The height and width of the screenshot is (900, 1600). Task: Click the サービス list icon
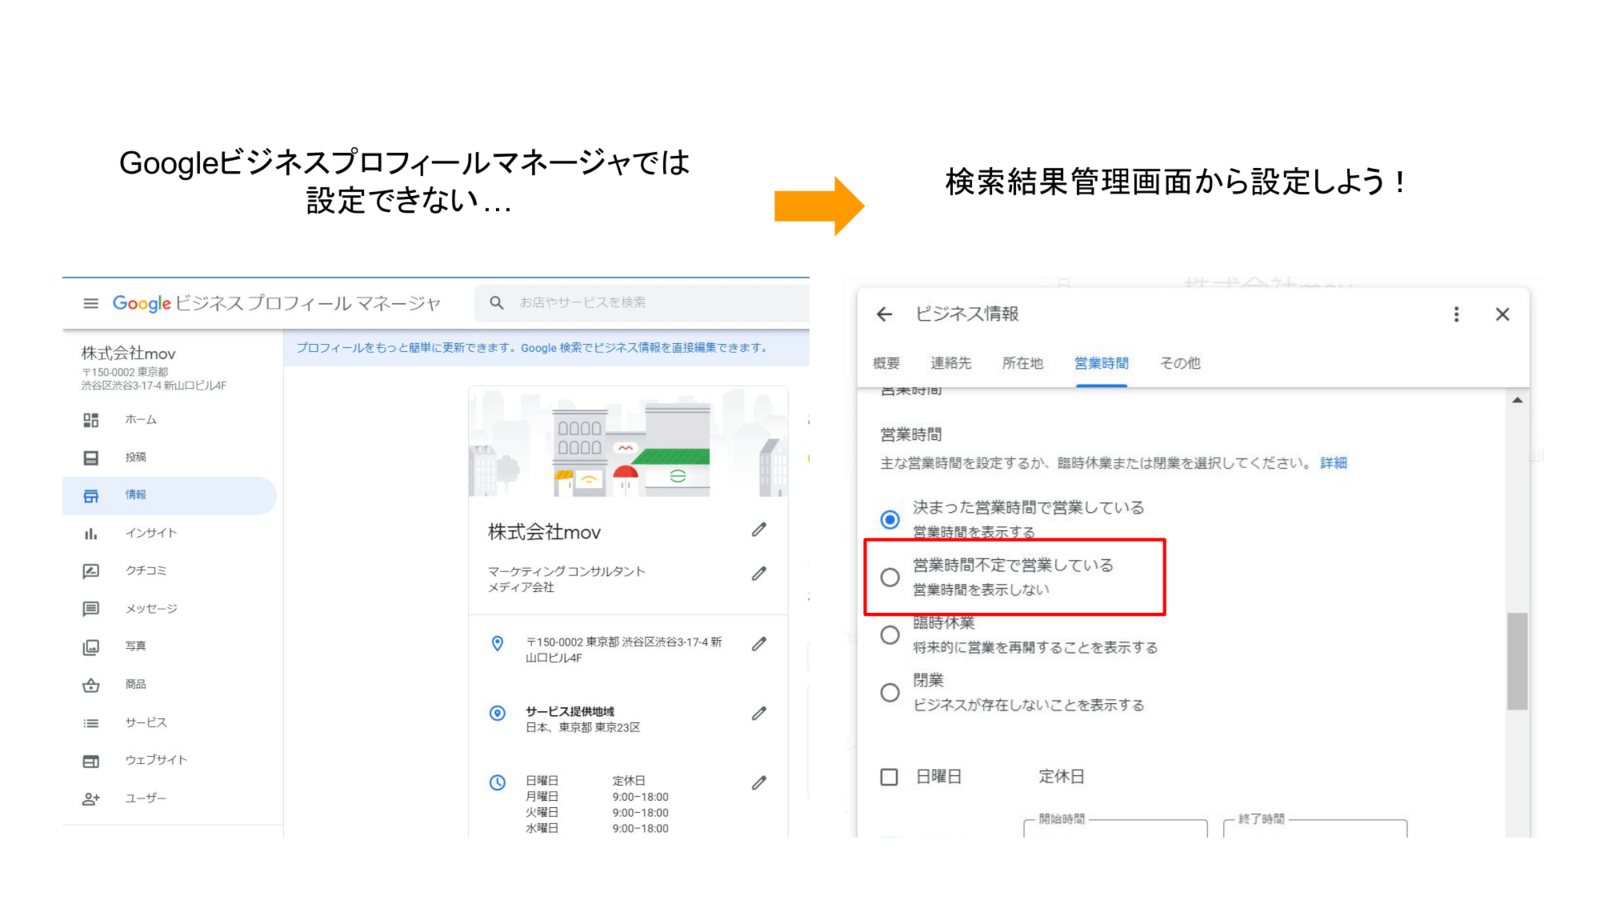coord(91,723)
